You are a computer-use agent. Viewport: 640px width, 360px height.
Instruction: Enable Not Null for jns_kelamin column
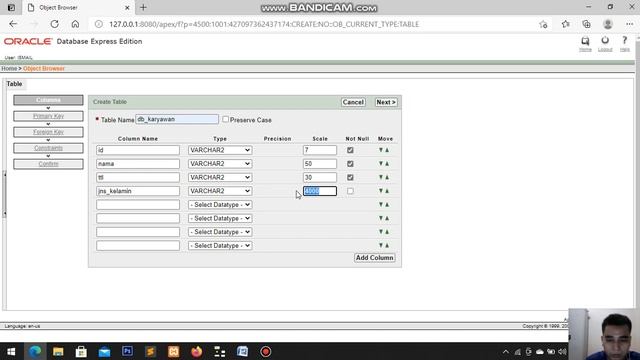point(350,191)
